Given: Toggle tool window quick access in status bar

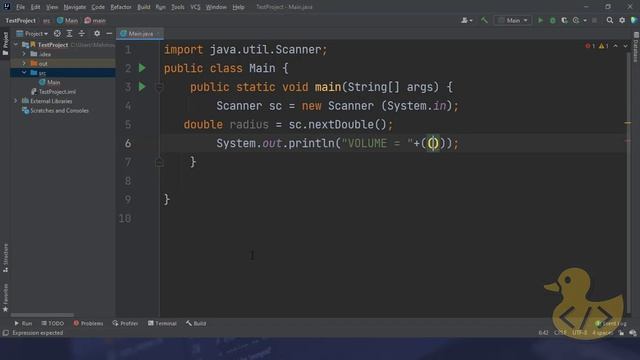Looking at the screenshot, I should [5, 333].
